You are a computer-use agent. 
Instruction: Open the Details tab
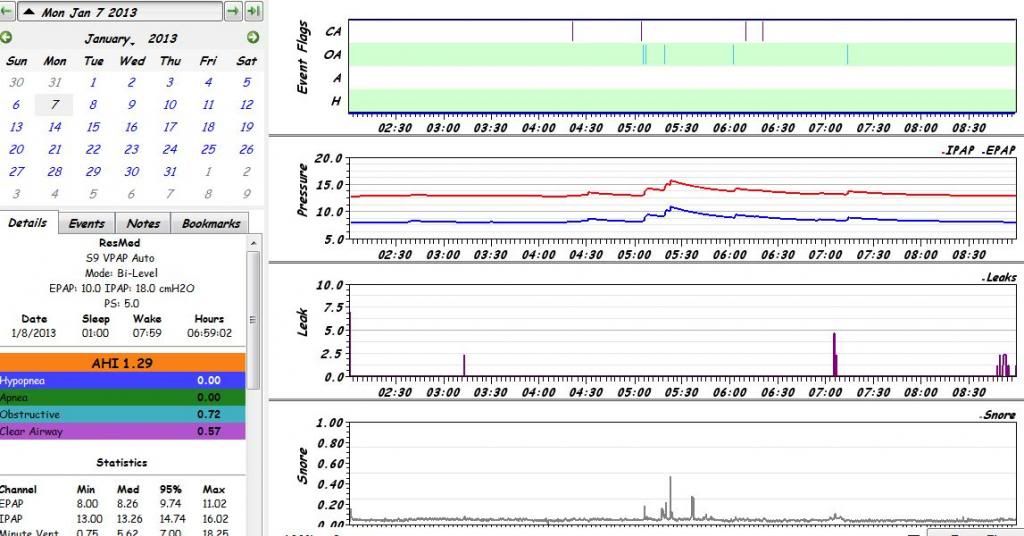27,223
